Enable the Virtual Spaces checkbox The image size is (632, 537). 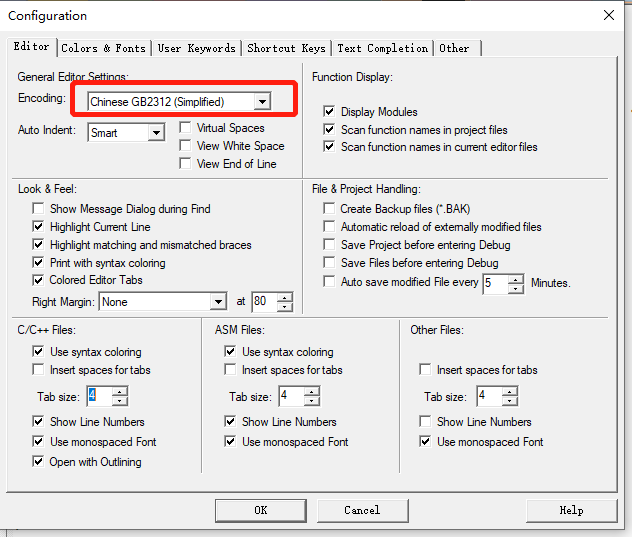[185, 128]
